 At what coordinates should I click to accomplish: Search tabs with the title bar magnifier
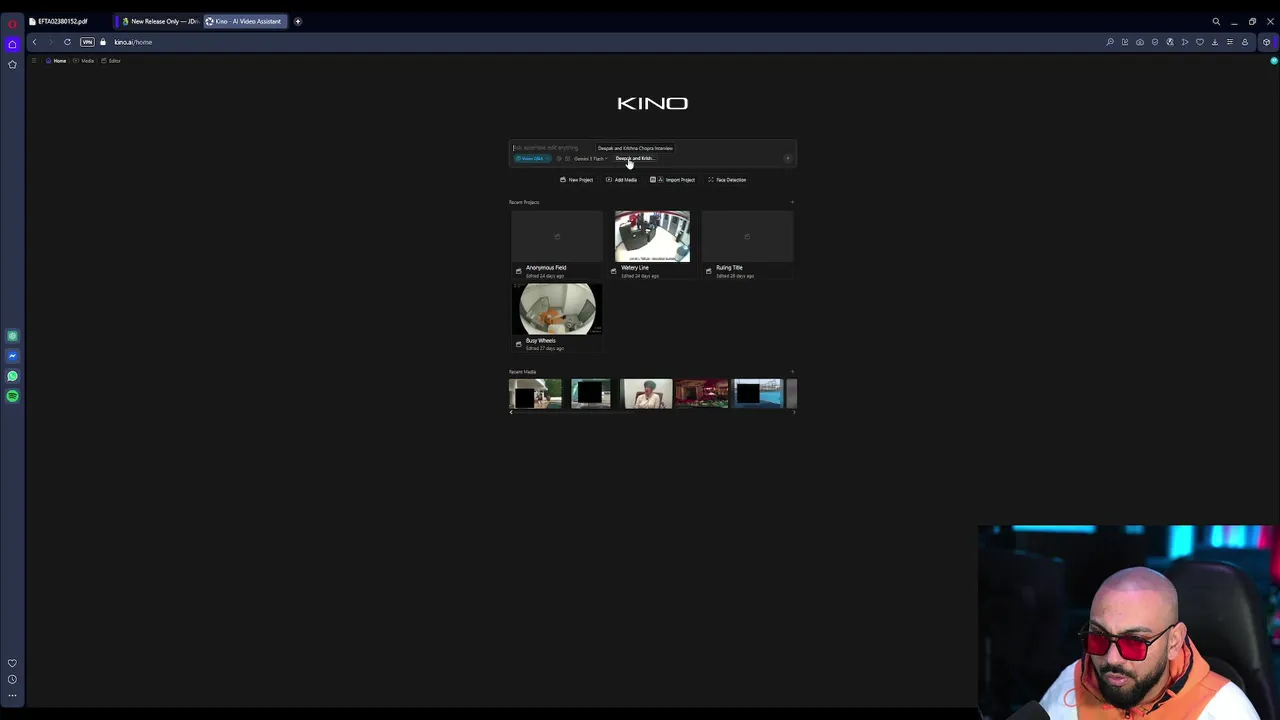1216,21
